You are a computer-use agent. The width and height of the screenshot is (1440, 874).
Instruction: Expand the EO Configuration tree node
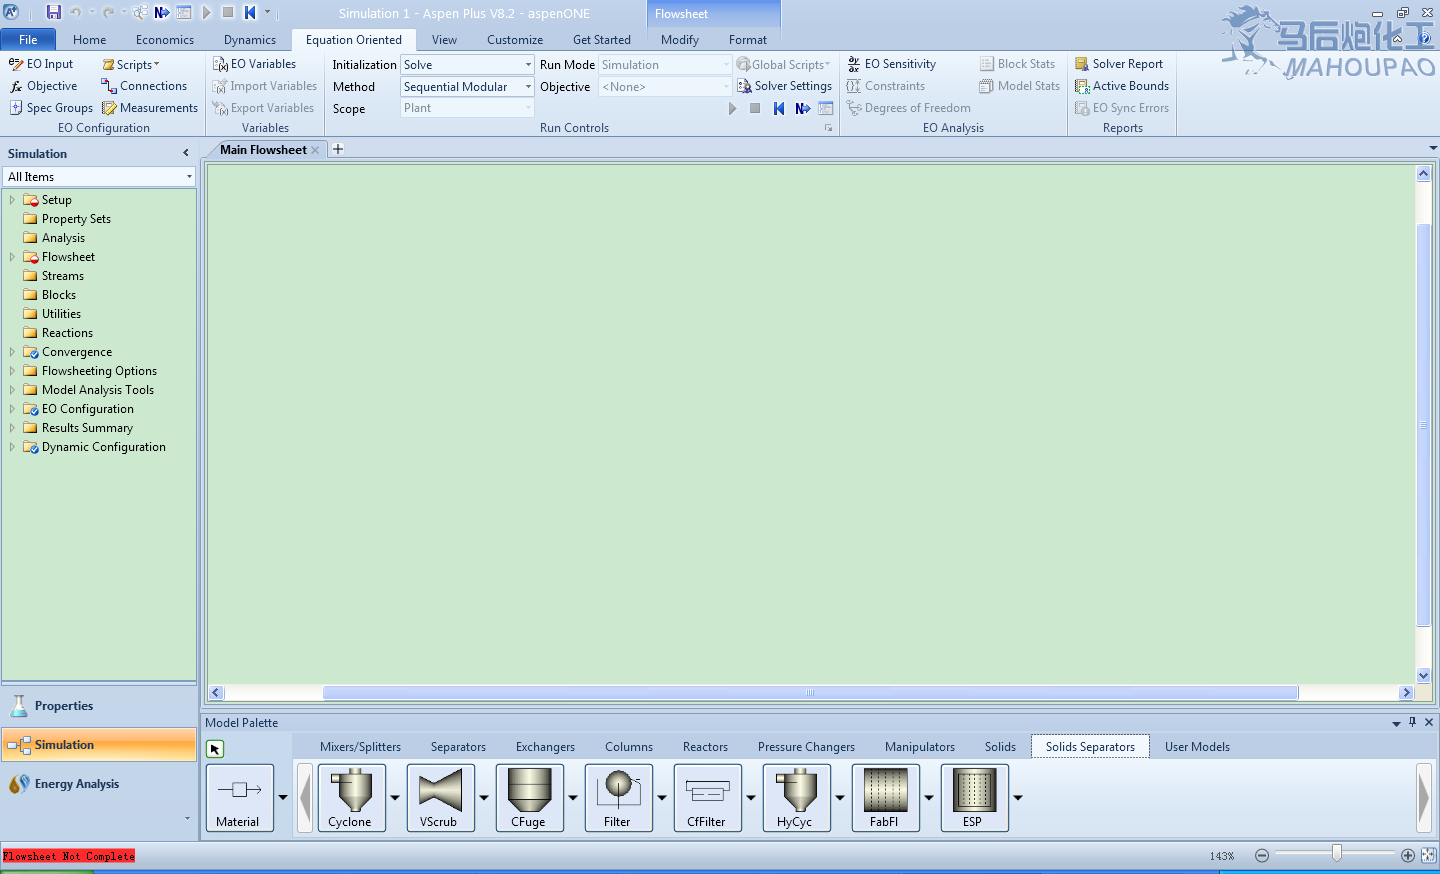[12, 409]
